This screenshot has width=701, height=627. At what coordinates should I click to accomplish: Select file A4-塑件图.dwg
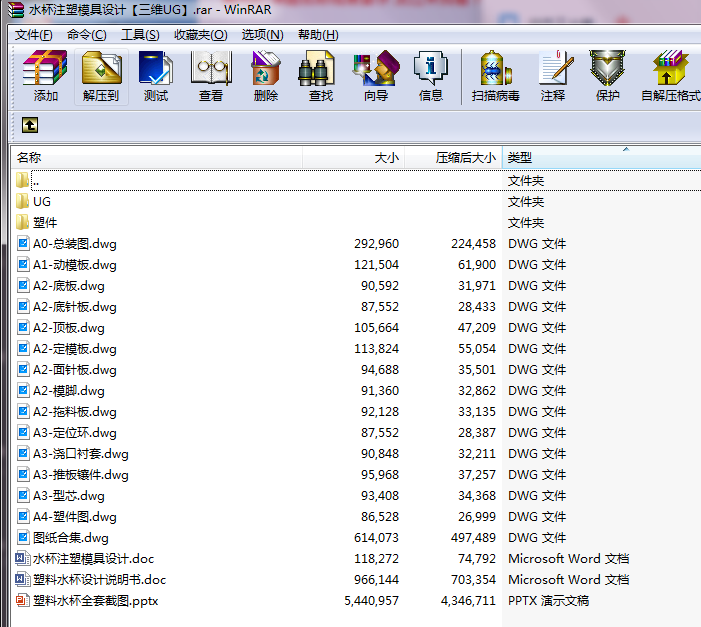[x=356, y=517]
